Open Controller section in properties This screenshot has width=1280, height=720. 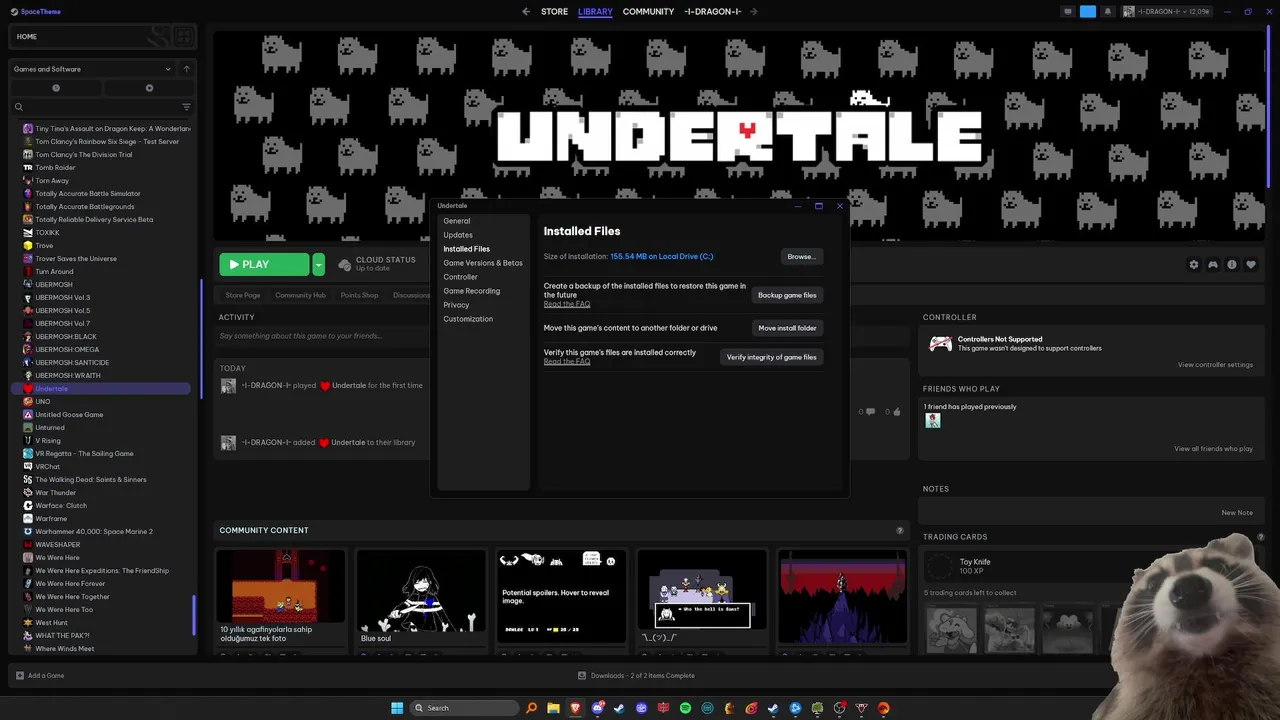click(x=461, y=277)
